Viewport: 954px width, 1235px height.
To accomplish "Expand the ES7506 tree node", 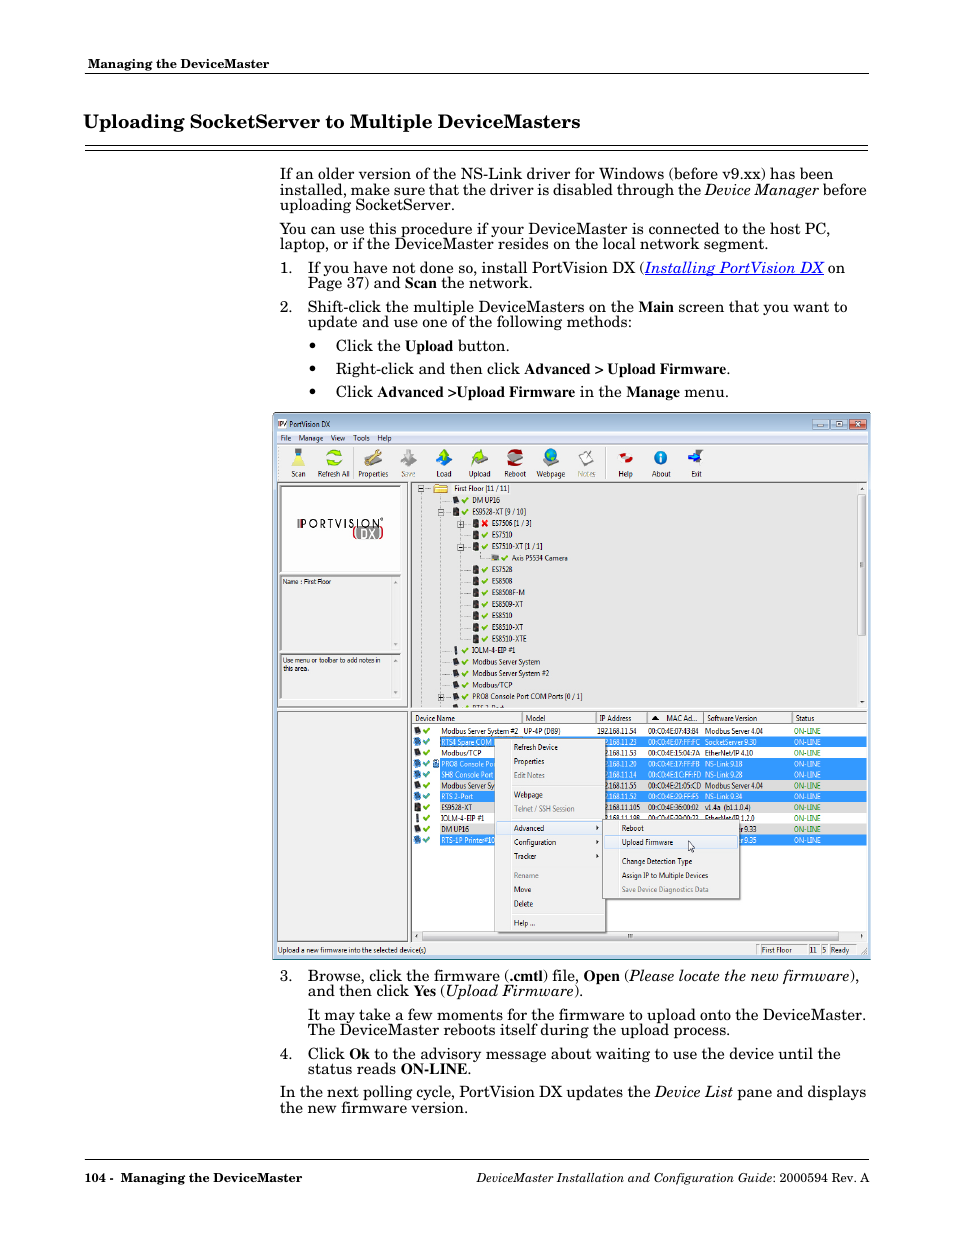I will (460, 523).
